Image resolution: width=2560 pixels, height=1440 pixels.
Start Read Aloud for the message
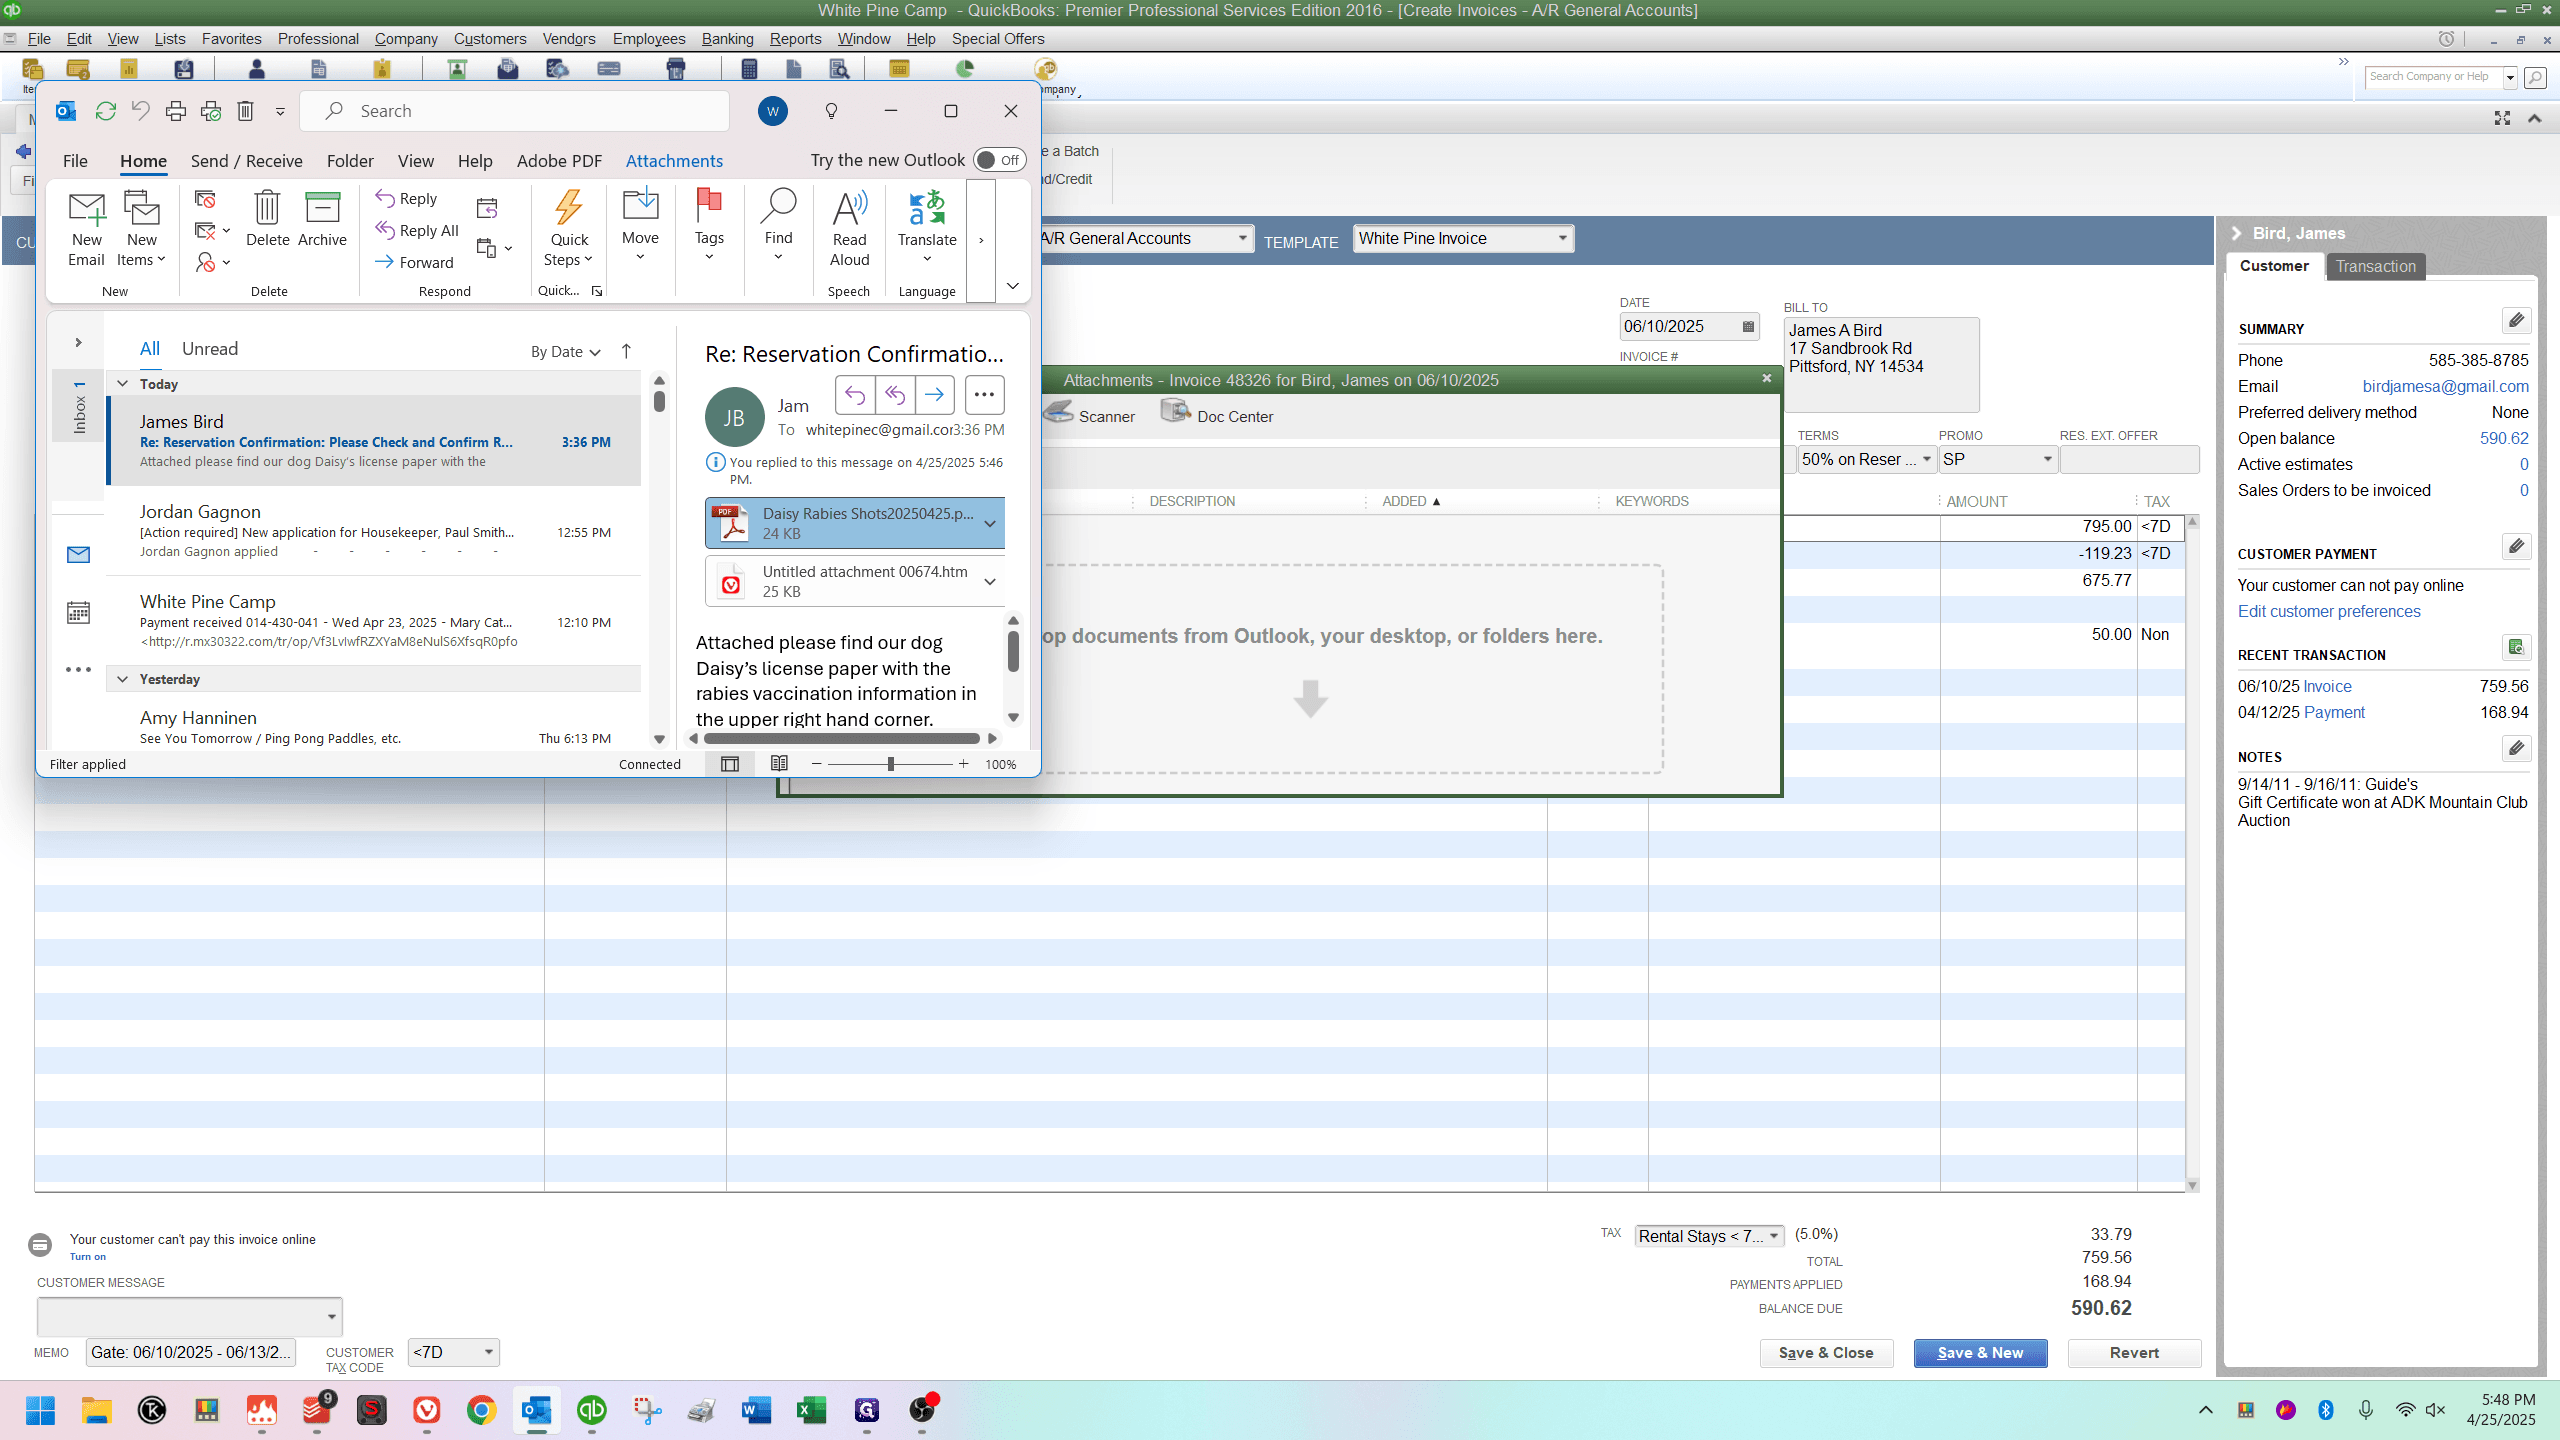(849, 229)
